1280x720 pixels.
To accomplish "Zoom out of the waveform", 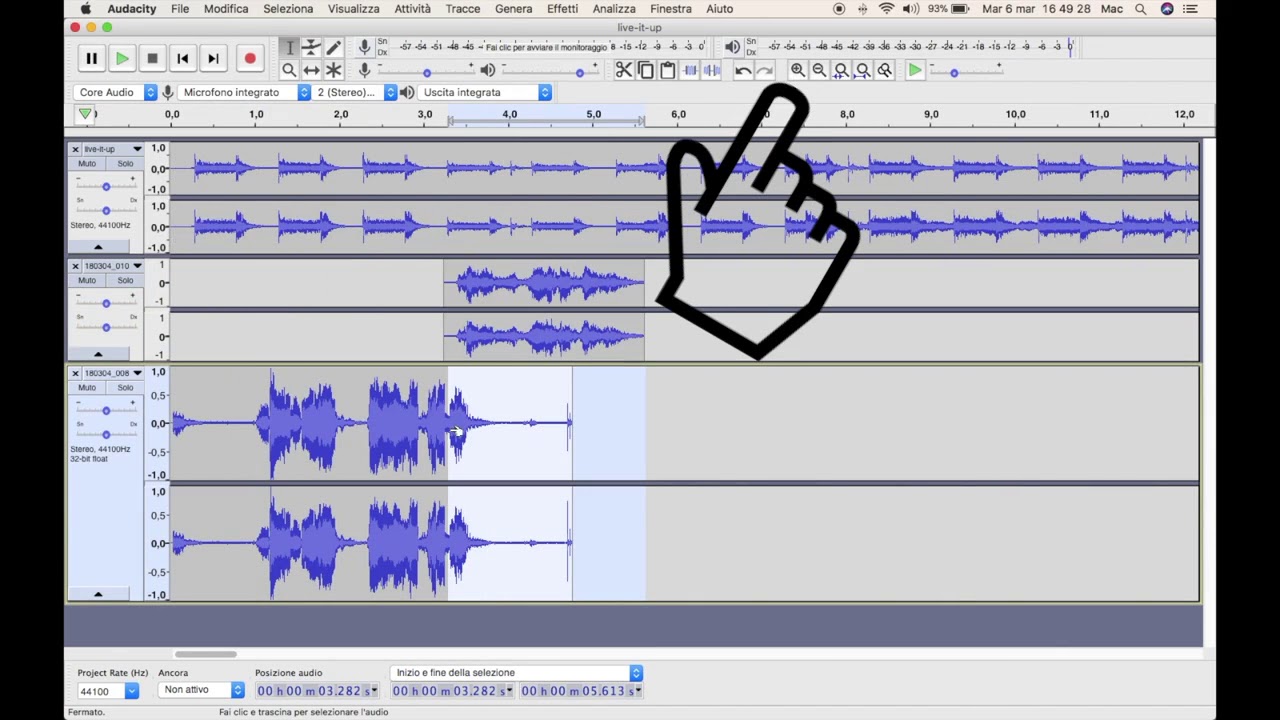I will [819, 70].
